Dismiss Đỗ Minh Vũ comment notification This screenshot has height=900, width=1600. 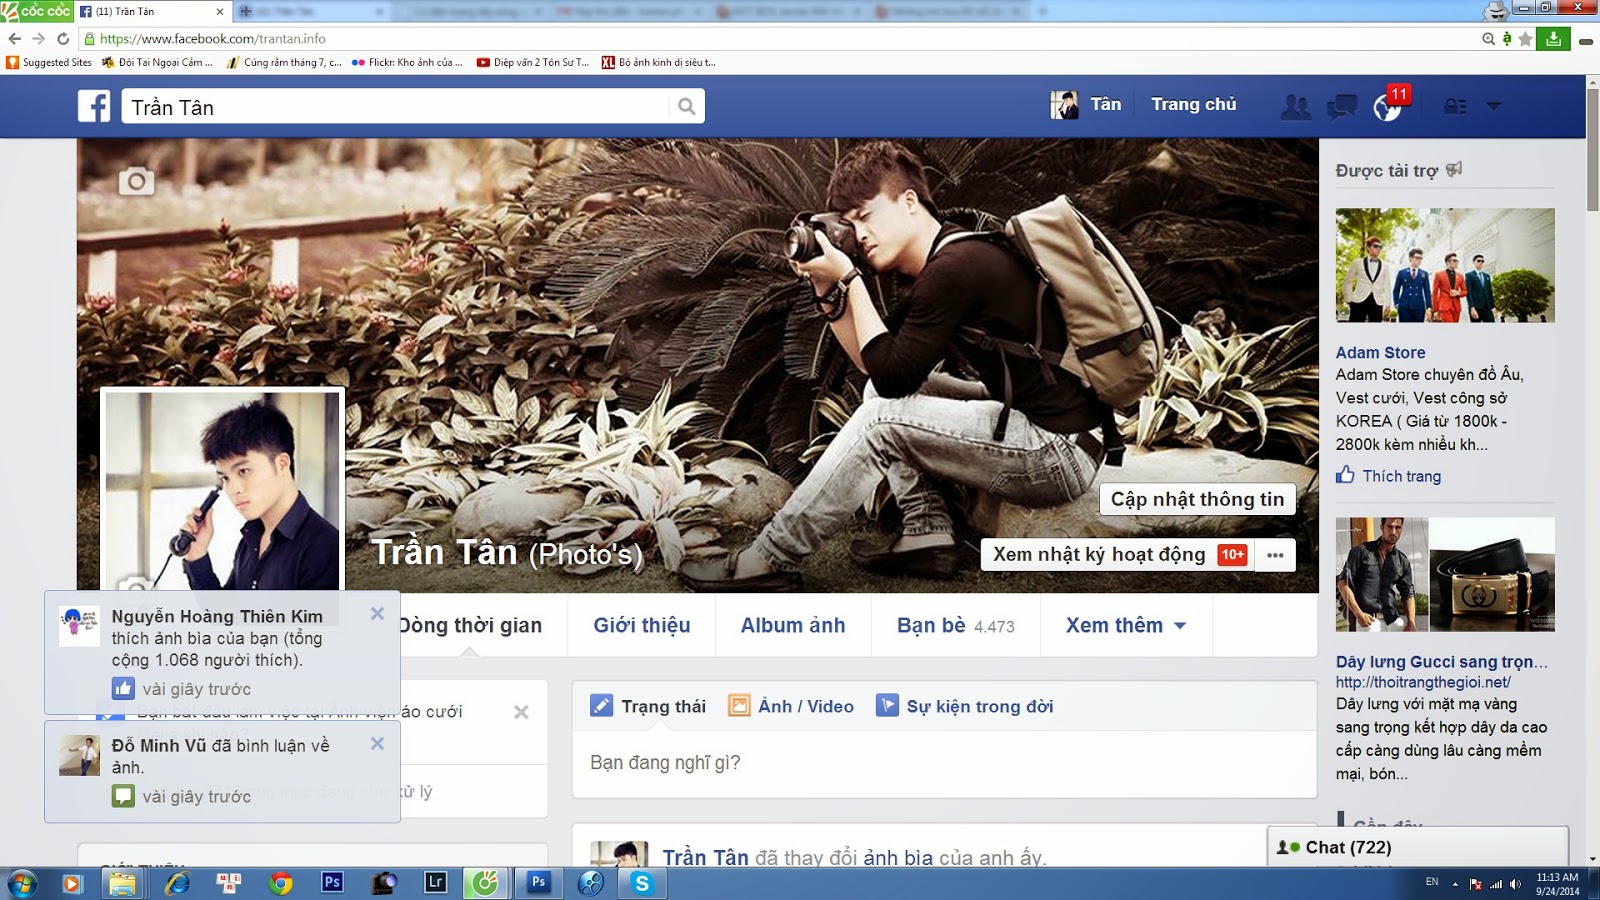click(377, 744)
